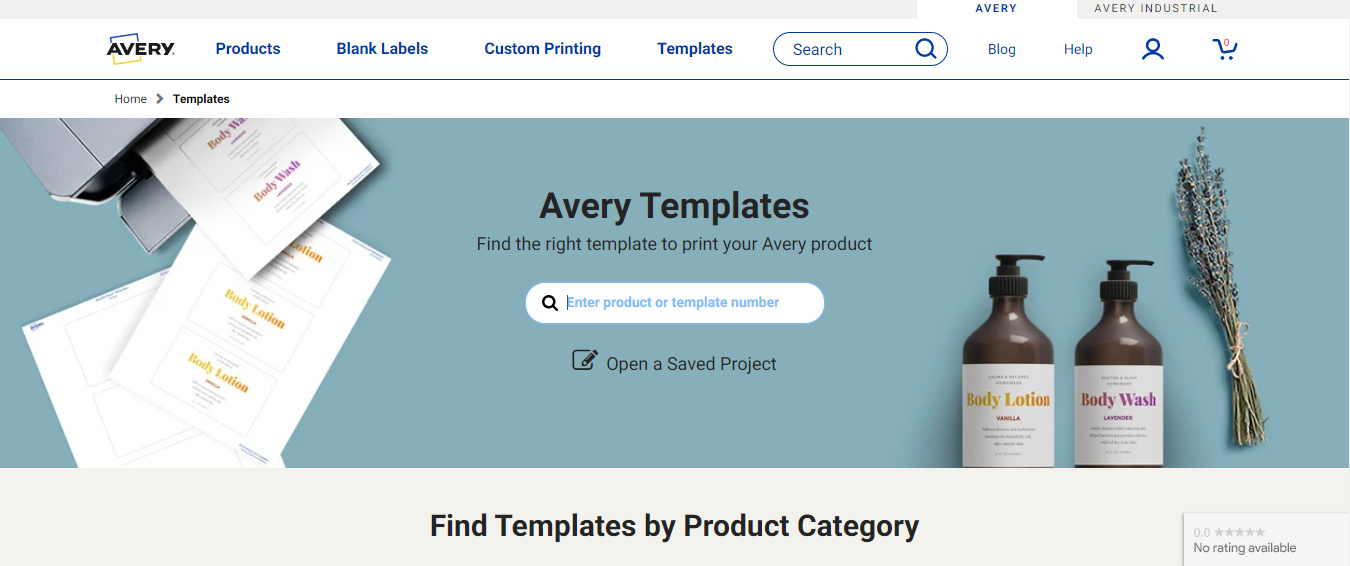
Task: Click the breadcrumb chevron arrow after Home
Action: pos(160,99)
